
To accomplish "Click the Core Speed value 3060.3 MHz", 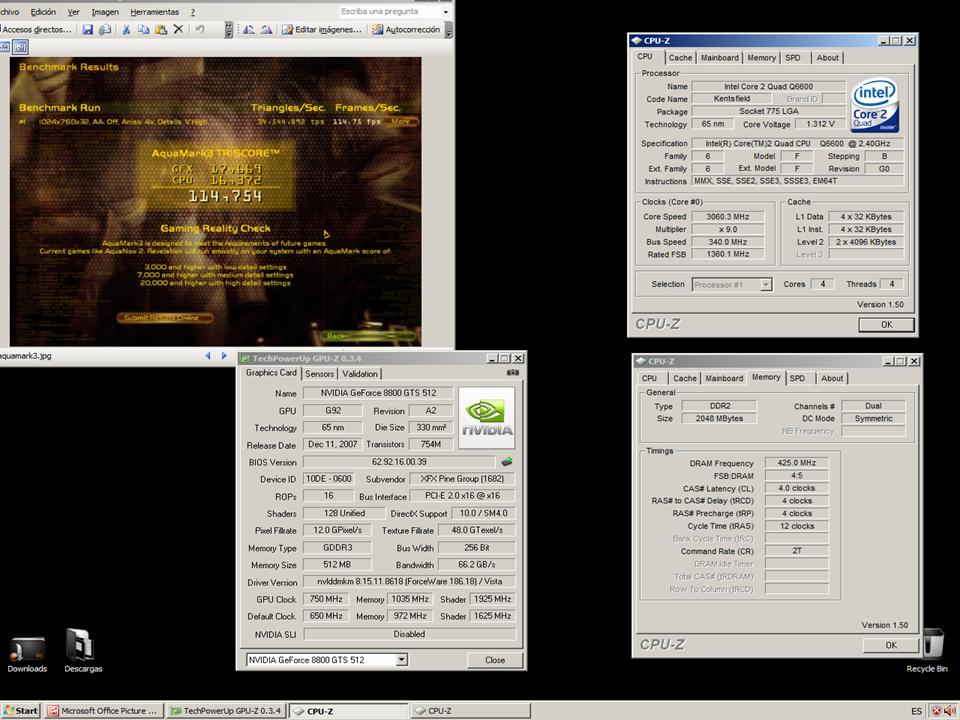I will tap(727, 217).
